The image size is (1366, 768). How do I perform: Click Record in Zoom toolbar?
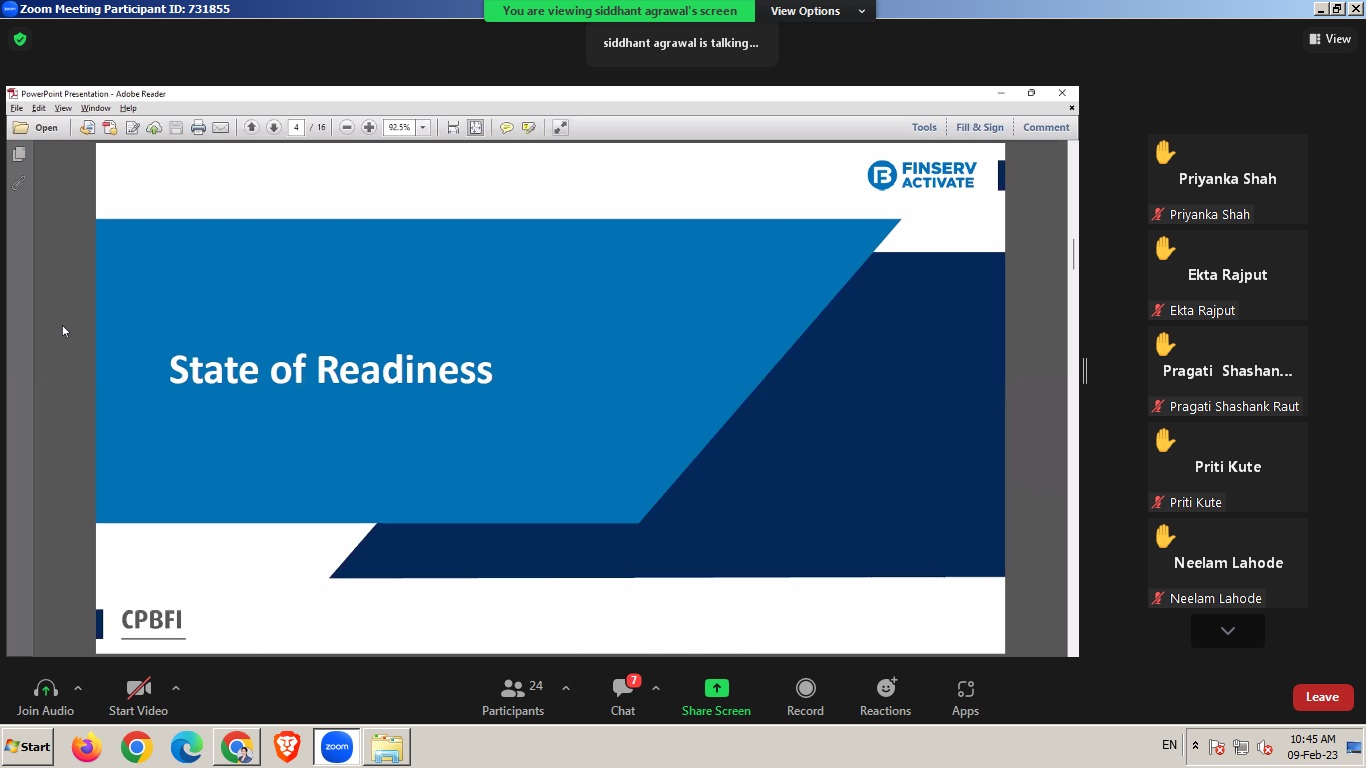pyautogui.click(x=805, y=698)
